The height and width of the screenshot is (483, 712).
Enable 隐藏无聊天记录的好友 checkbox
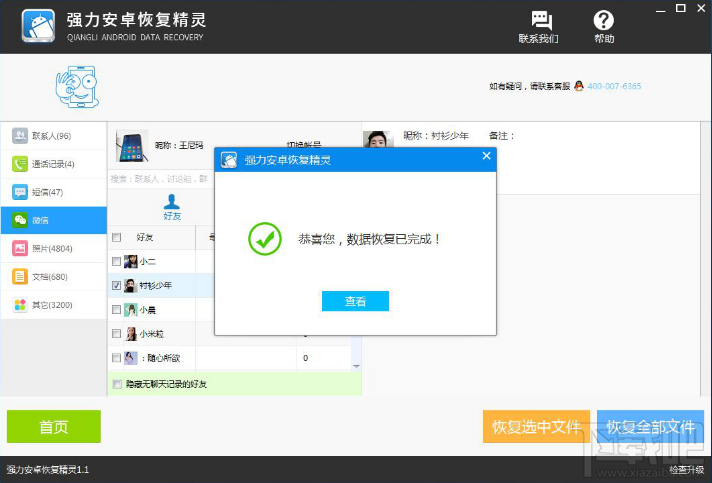pos(117,384)
